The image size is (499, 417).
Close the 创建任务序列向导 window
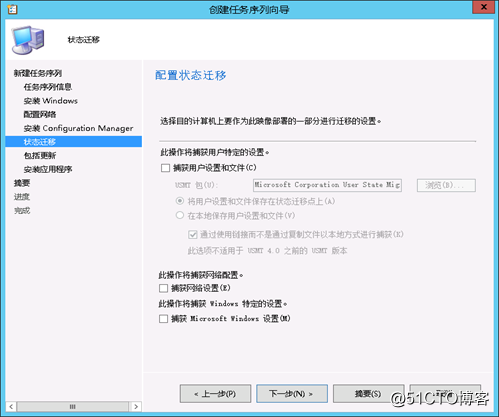tap(483, 7)
